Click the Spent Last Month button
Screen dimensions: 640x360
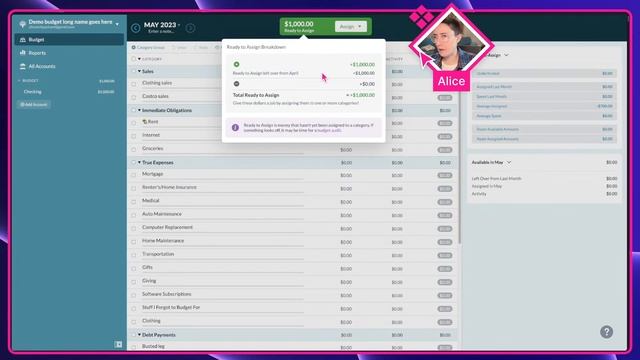[544, 96]
